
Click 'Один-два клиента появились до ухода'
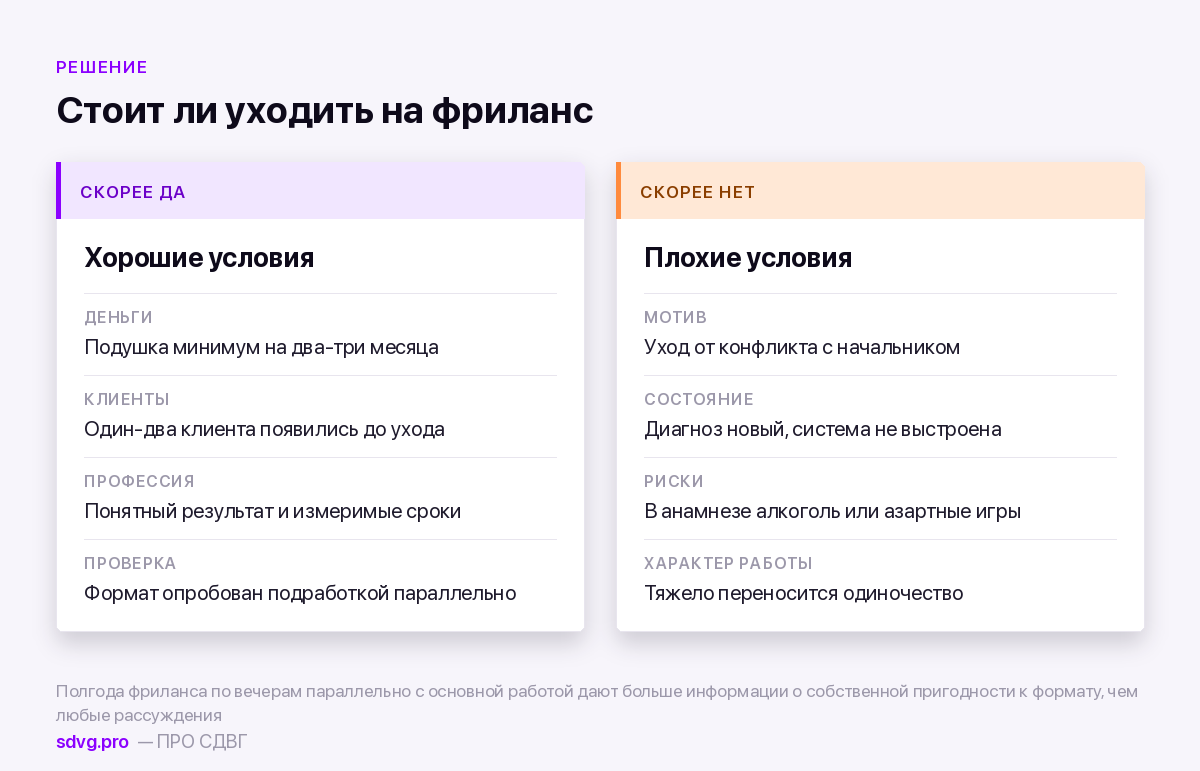tap(264, 429)
